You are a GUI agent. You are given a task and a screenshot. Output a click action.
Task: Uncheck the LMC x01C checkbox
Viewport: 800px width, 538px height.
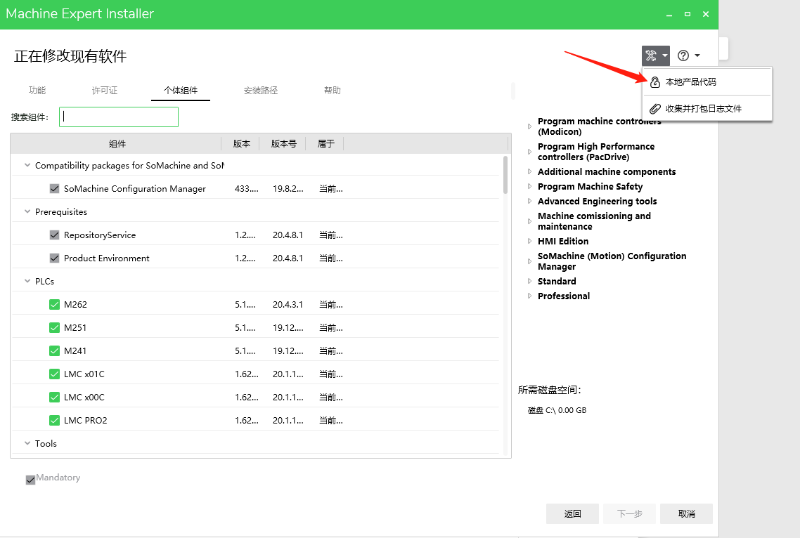click(x=55, y=374)
